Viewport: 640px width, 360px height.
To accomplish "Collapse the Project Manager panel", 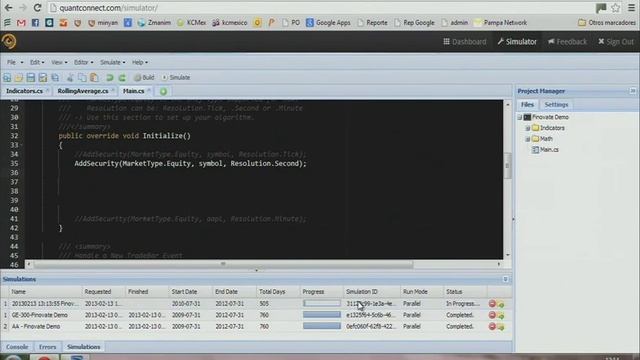I will tap(632, 91).
